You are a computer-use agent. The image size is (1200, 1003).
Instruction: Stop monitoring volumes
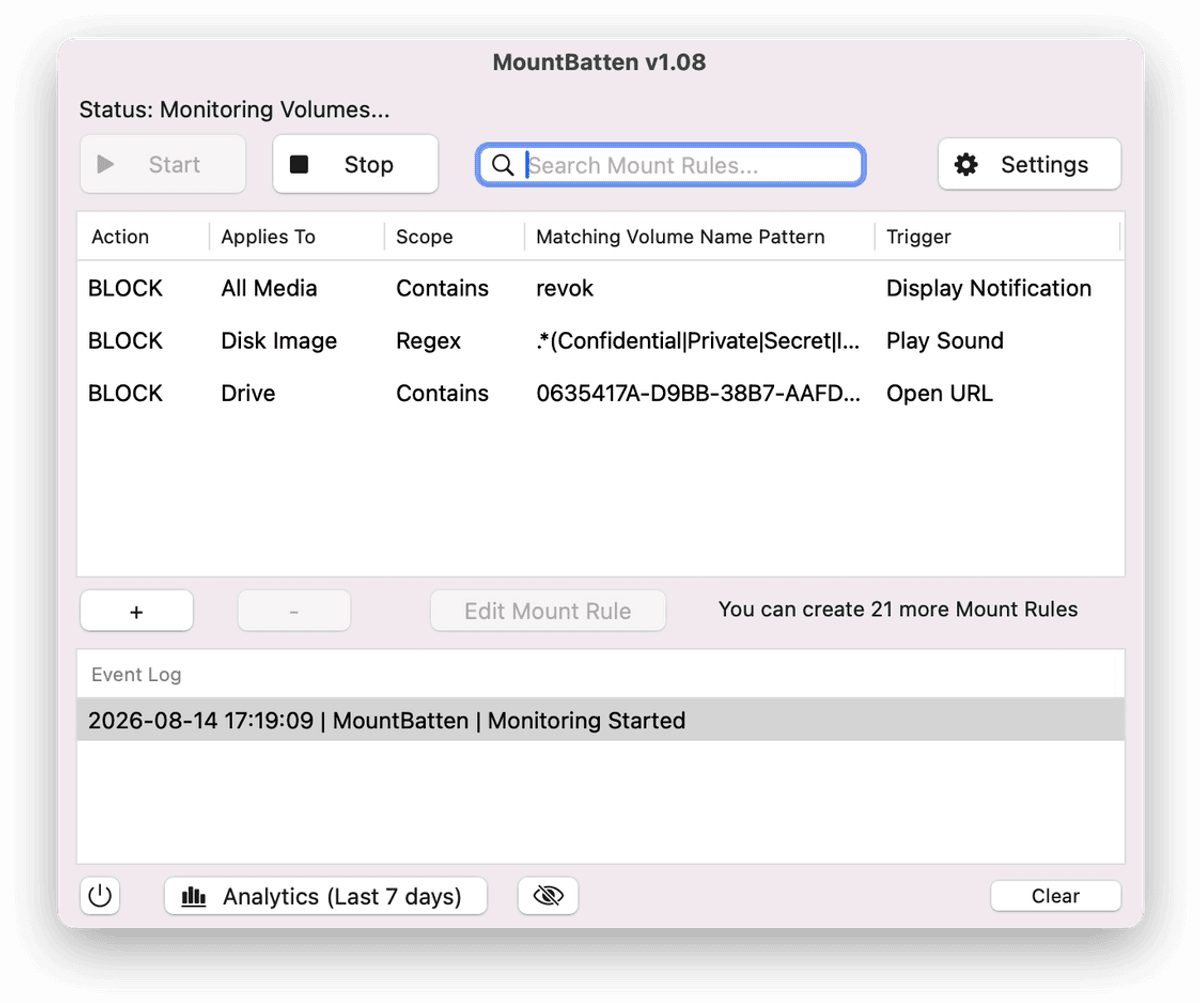[355, 164]
